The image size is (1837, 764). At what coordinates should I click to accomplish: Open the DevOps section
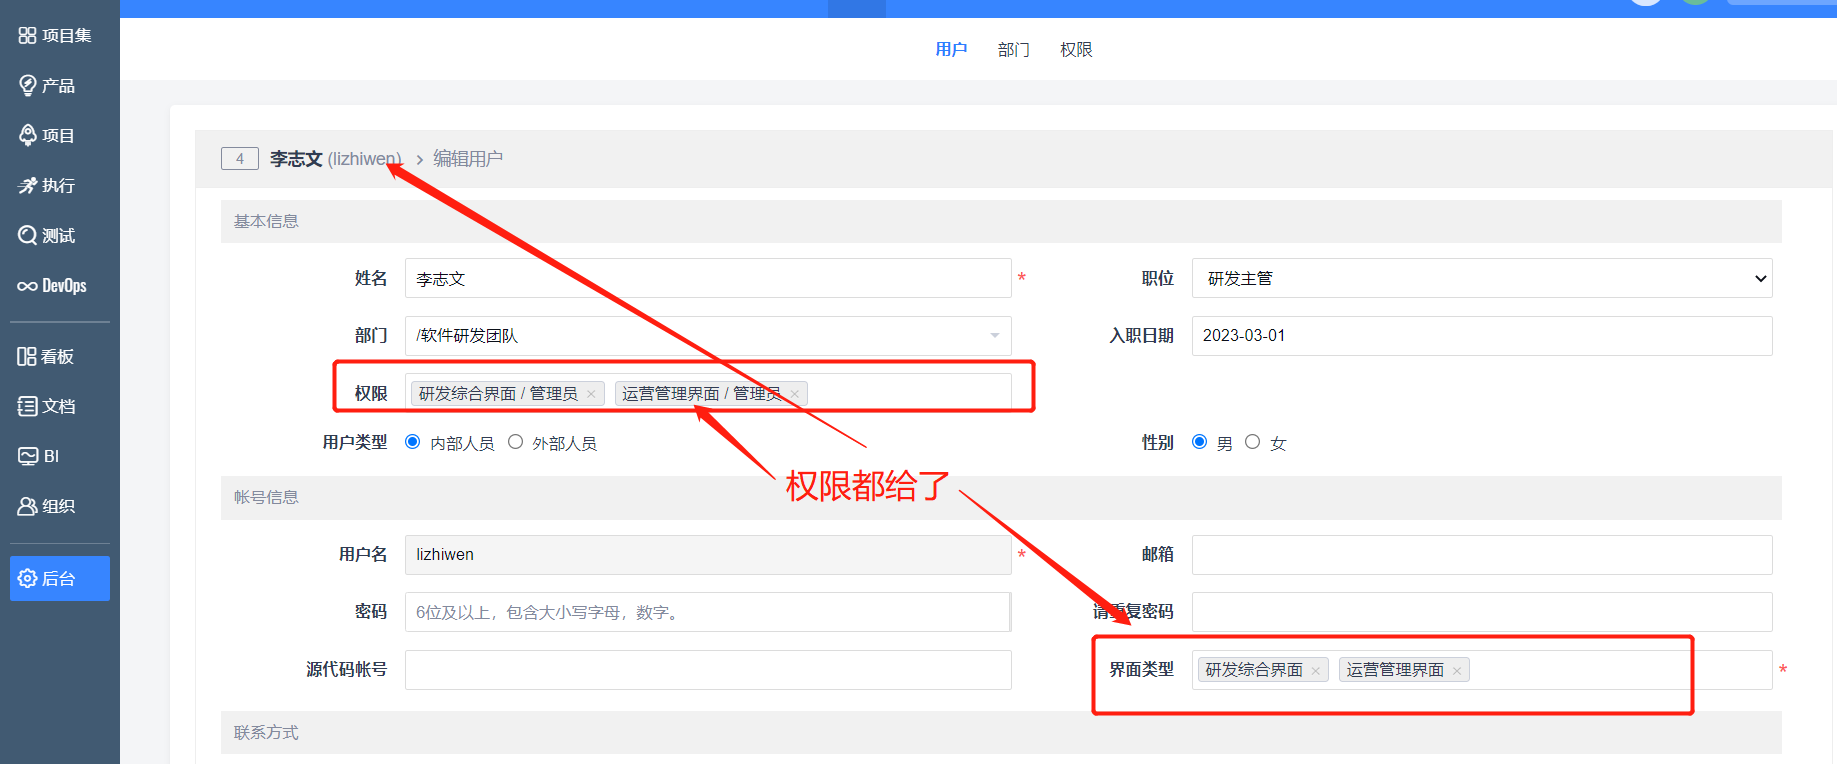coord(53,286)
